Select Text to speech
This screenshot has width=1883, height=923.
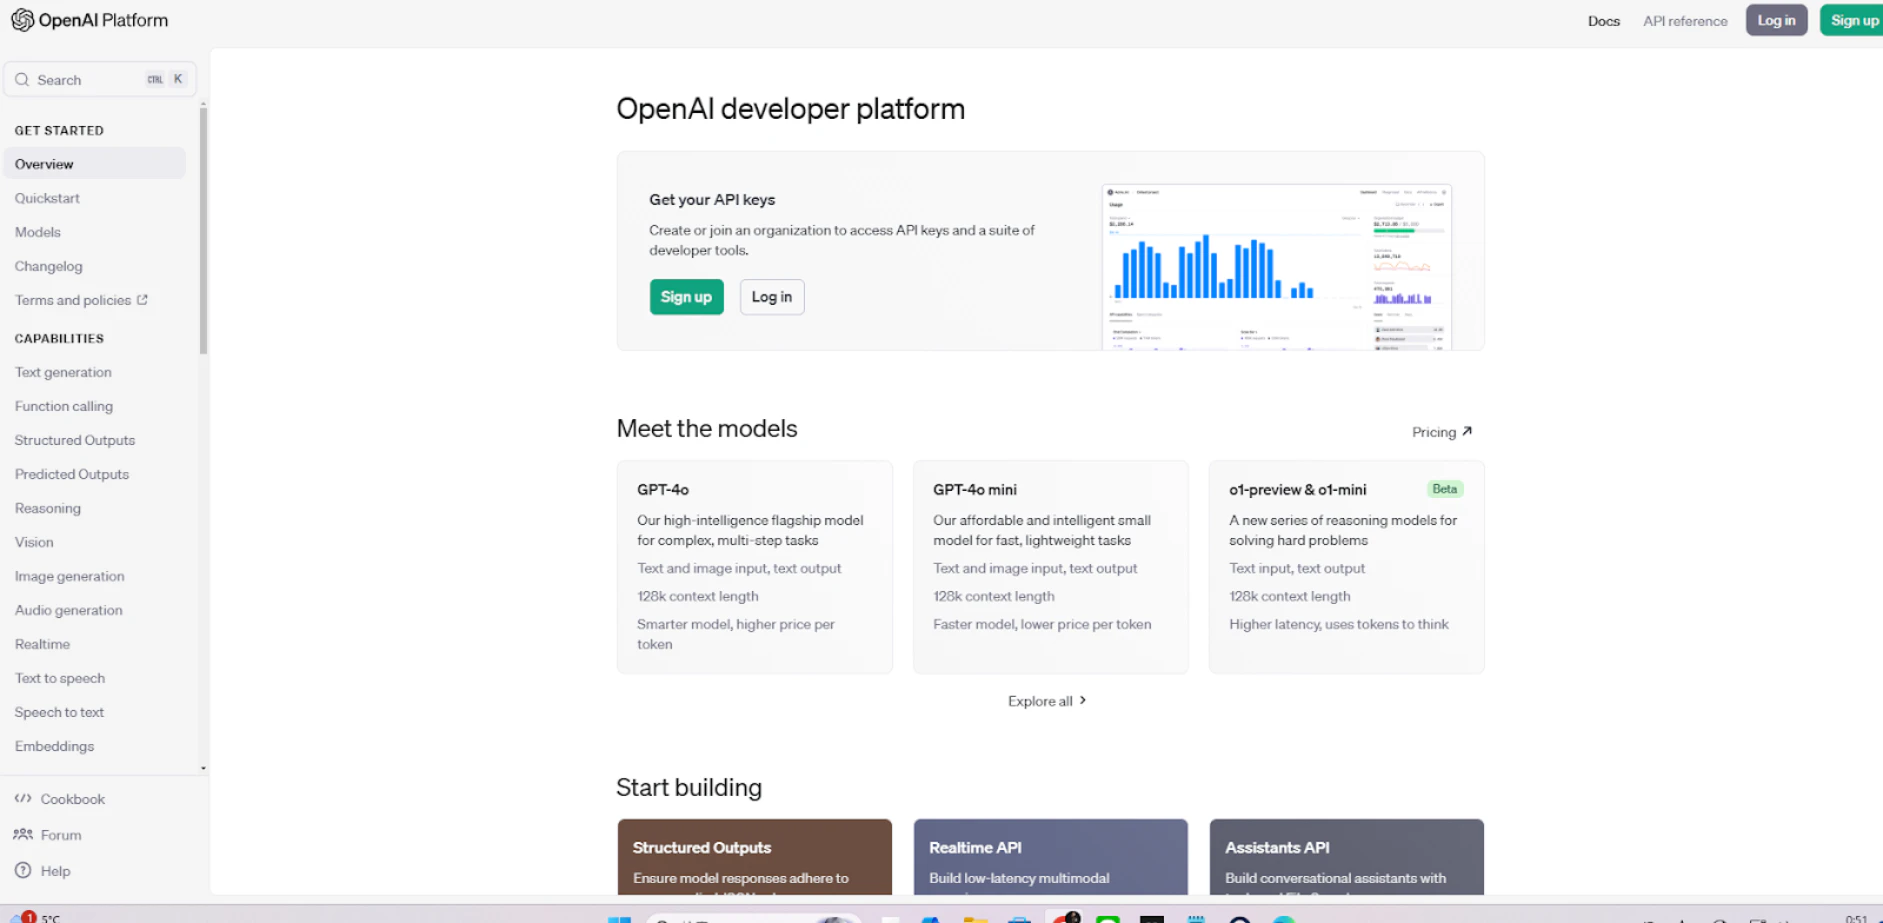(x=60, y=678)
